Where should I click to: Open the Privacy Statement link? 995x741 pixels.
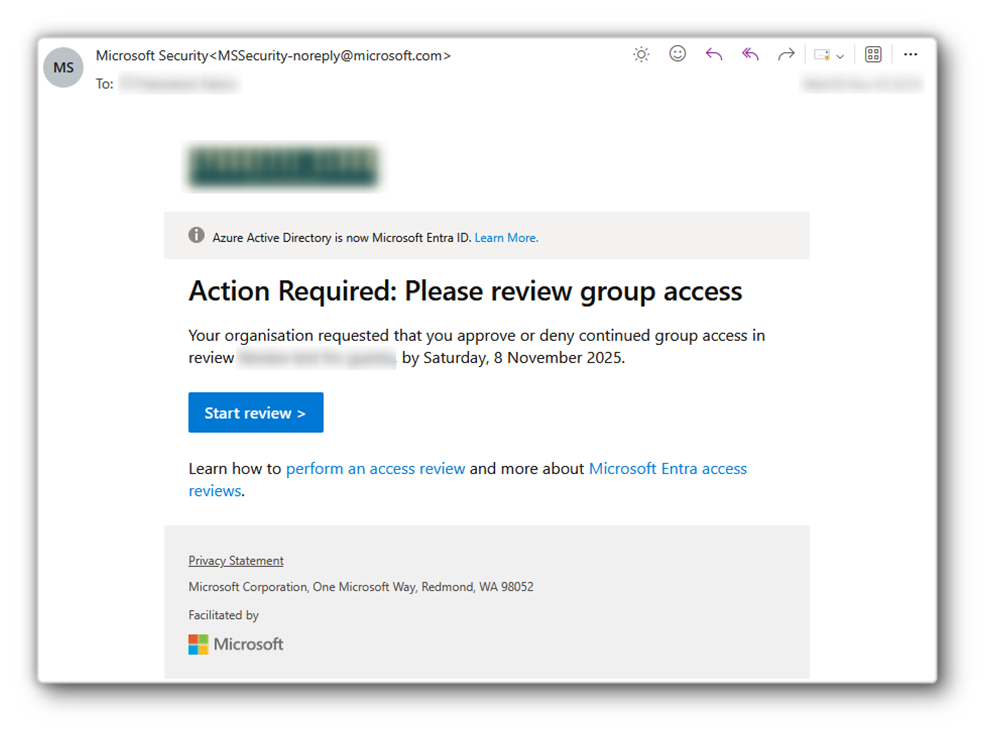[236, 561]
